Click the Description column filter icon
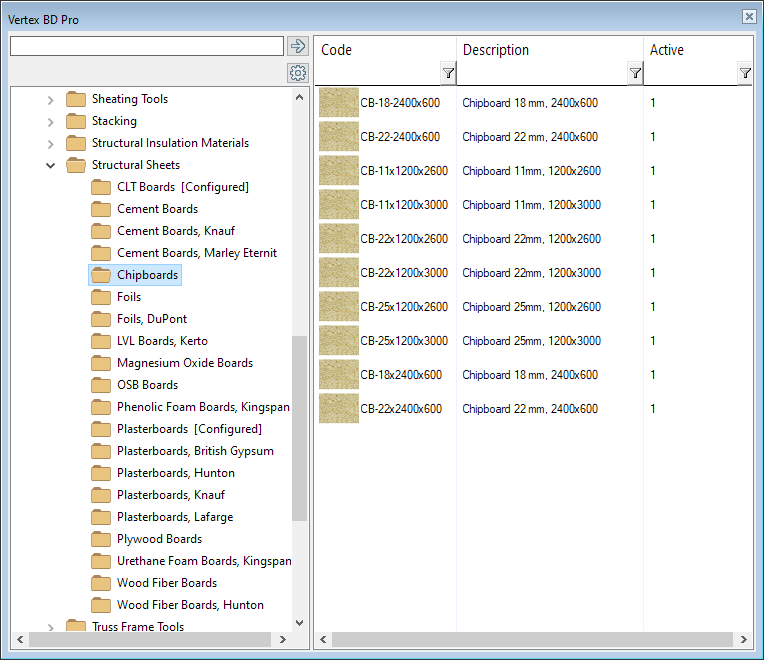 click(x=635, y=73)
